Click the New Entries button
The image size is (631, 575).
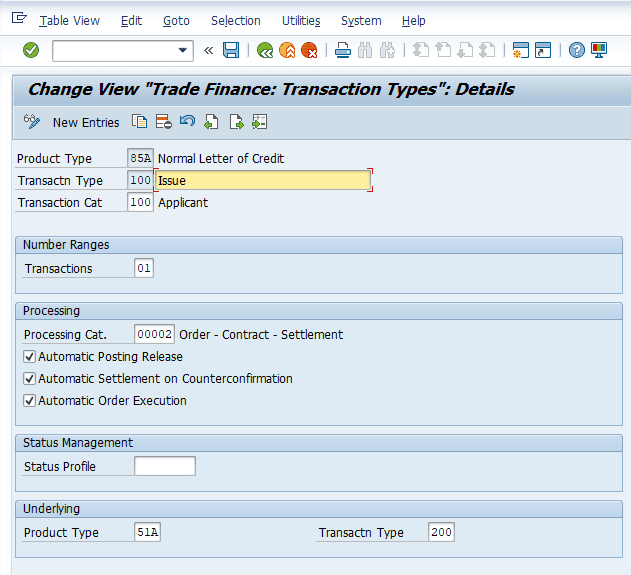(x=85, y=122)
